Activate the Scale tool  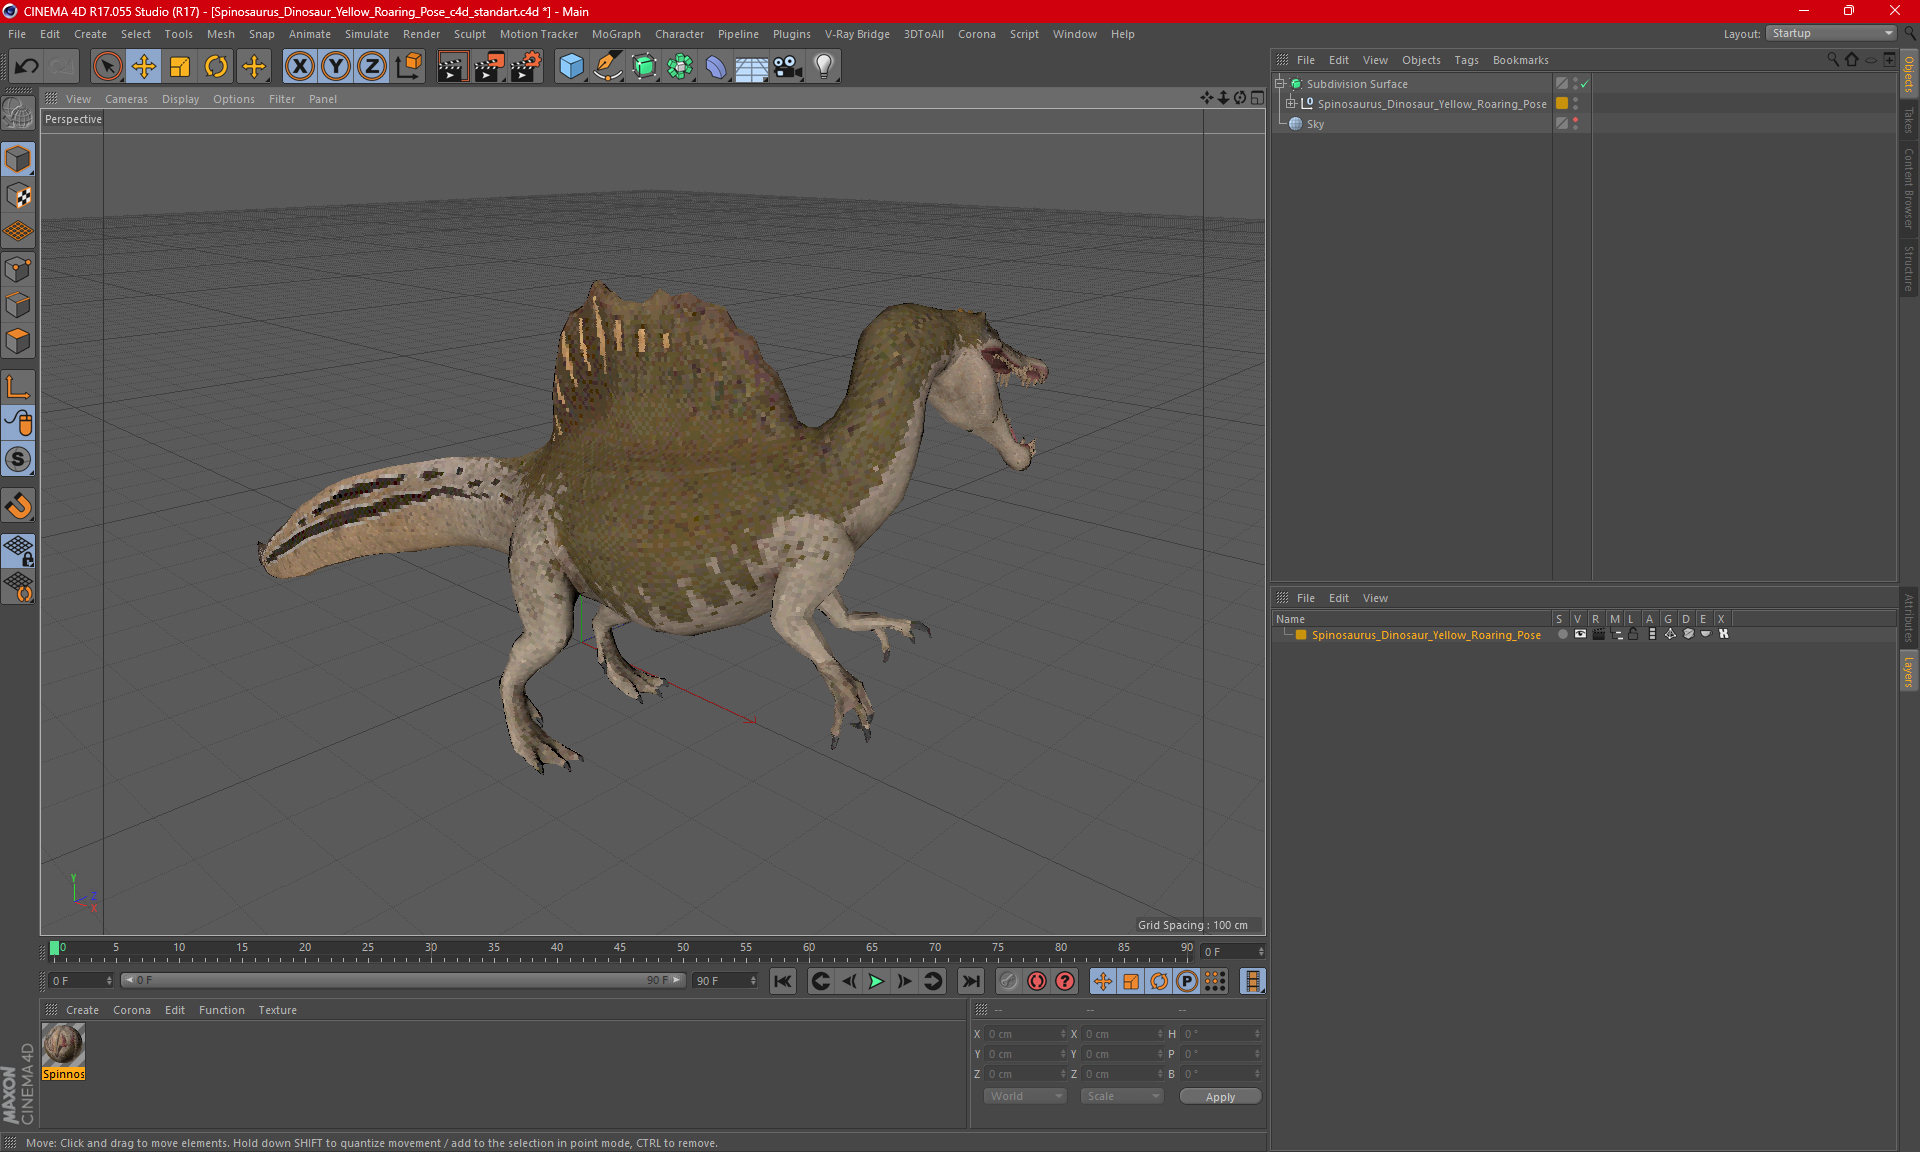(180, 67)
